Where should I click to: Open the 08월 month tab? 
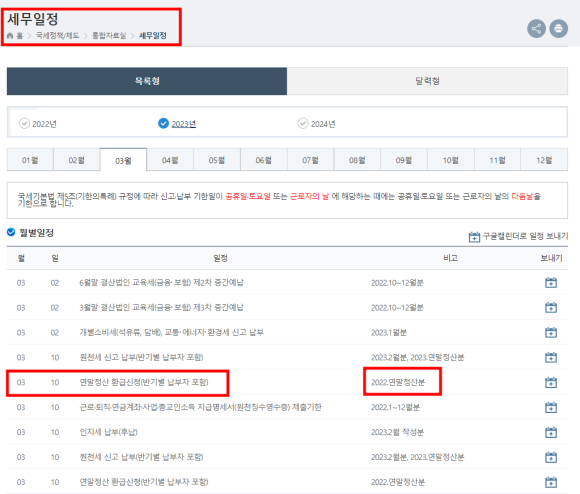pos(357,160)
